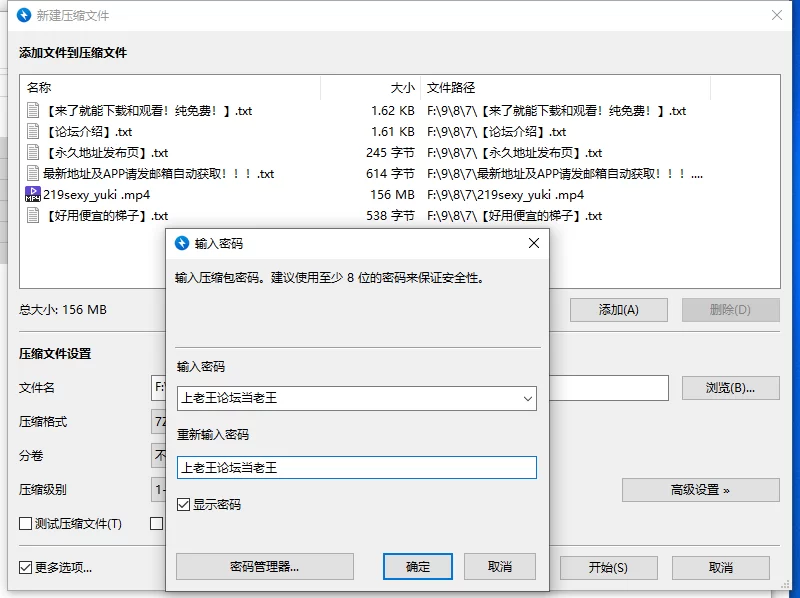The width and height of the screenshot is (800, 598).
Task: Click the 614 字节 size cell
Action: [390, 173]
